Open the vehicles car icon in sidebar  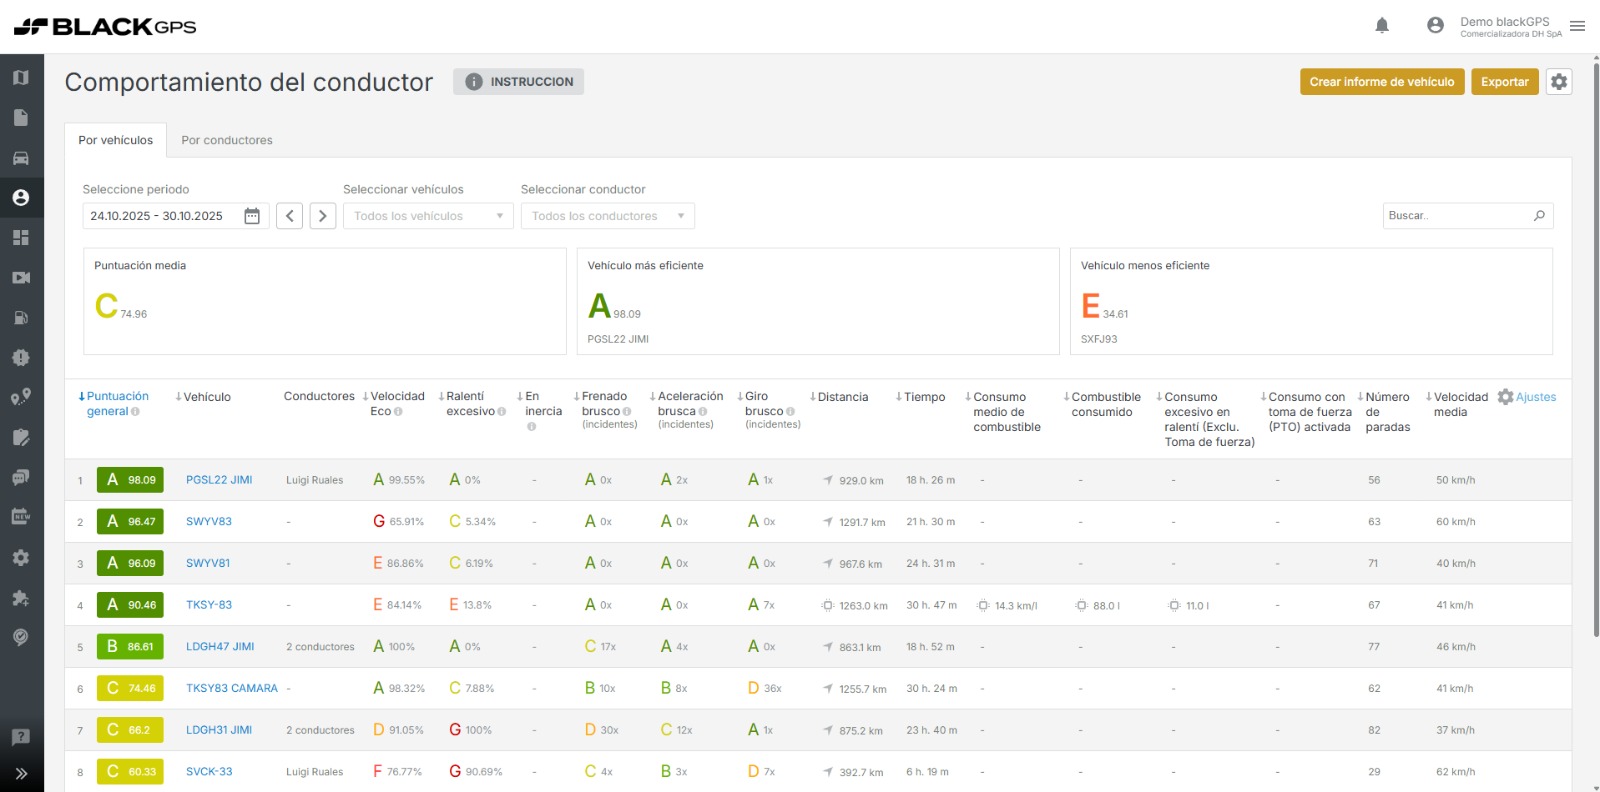coord(21,158)
